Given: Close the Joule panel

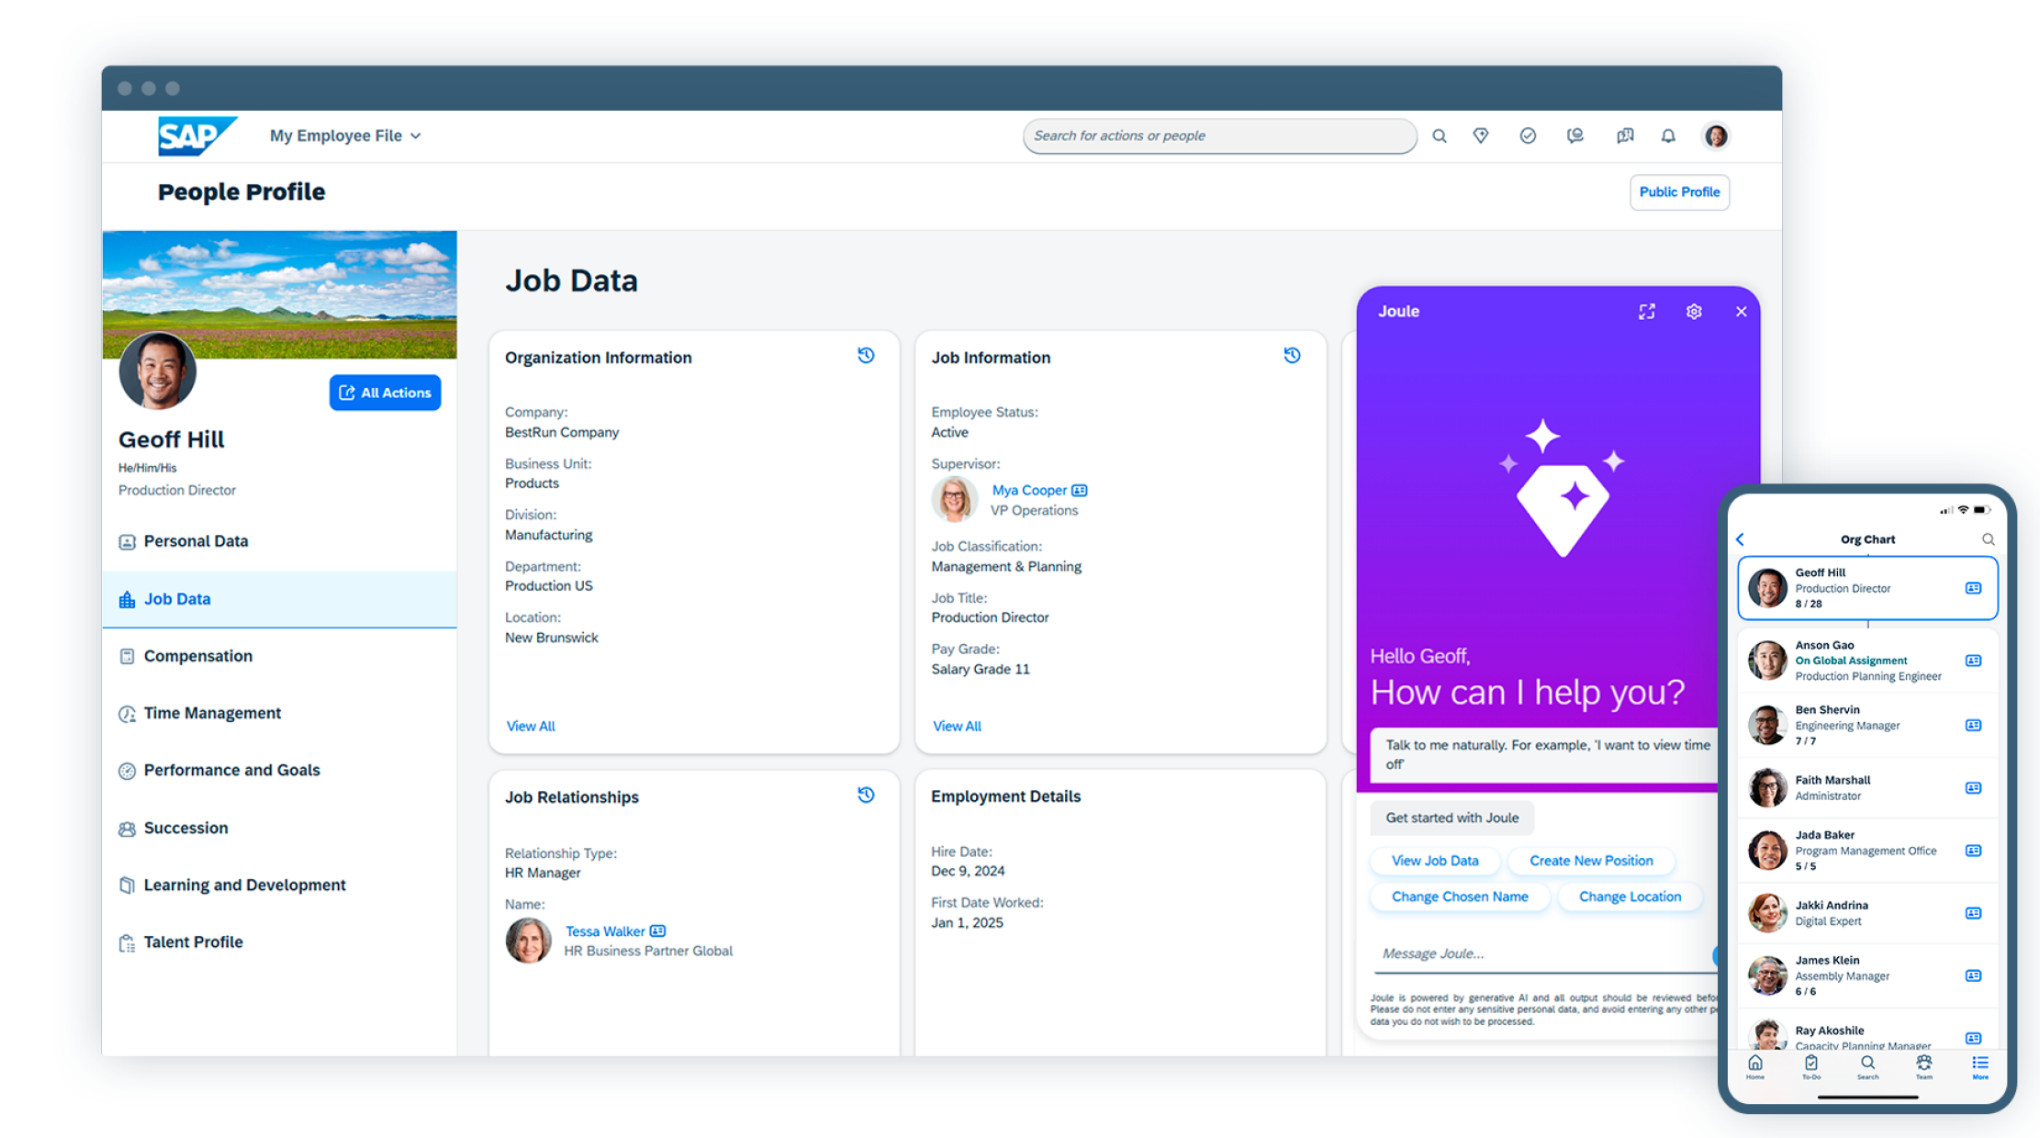Looking at the screenshot, I should (1741, 312).
